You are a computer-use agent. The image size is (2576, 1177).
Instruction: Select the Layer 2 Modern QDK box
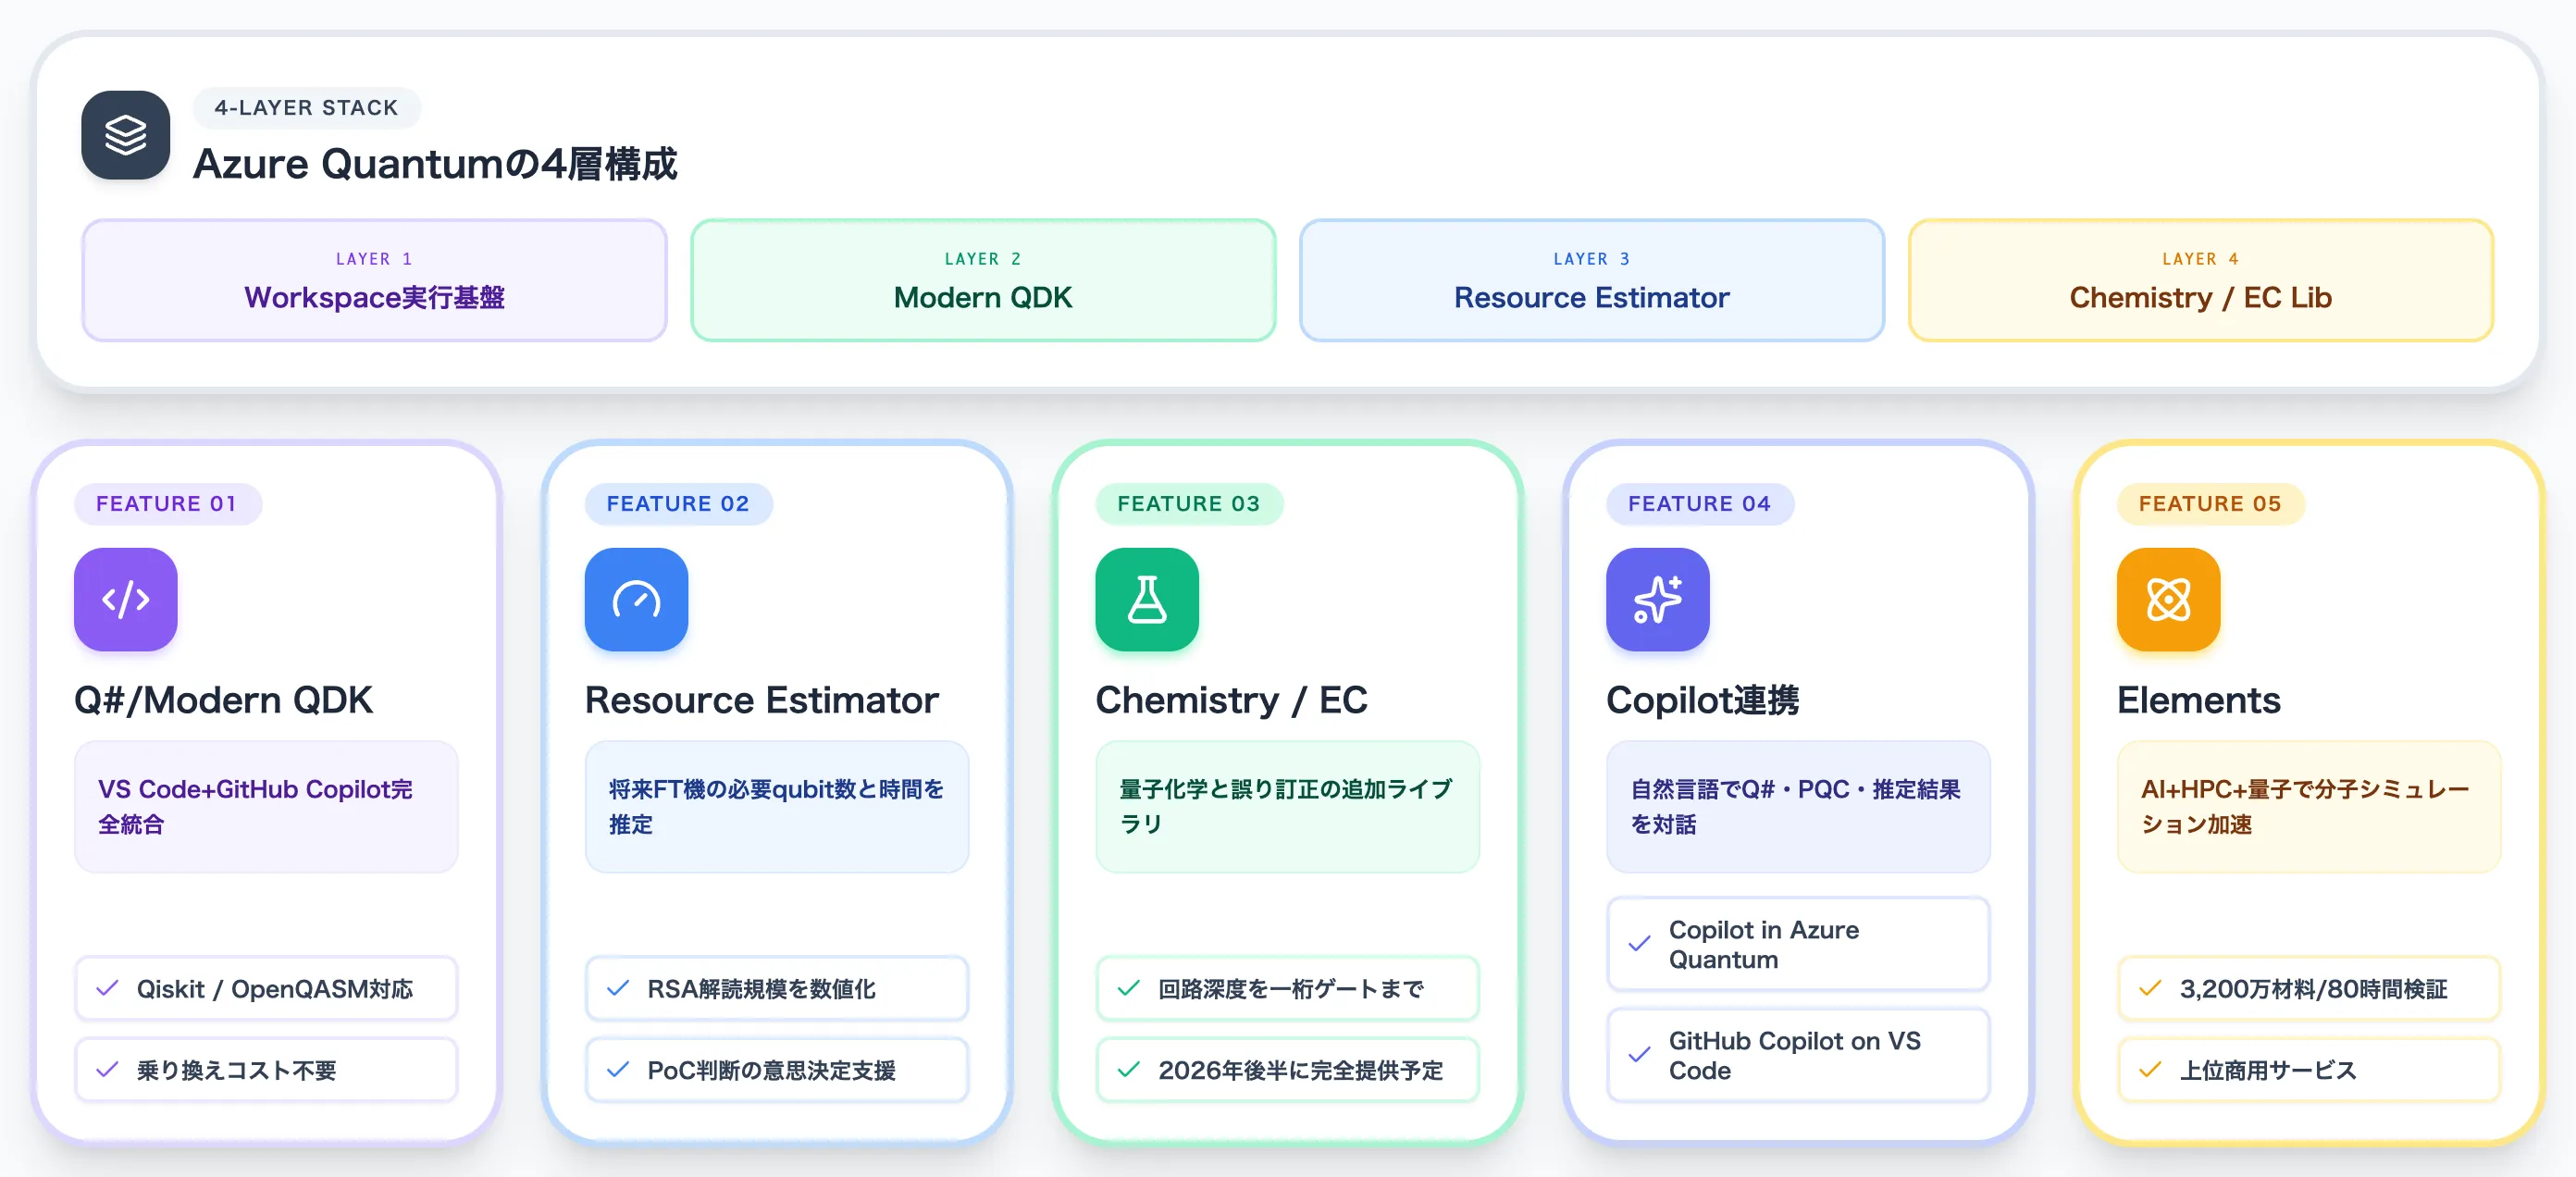(x=983, y=280)
